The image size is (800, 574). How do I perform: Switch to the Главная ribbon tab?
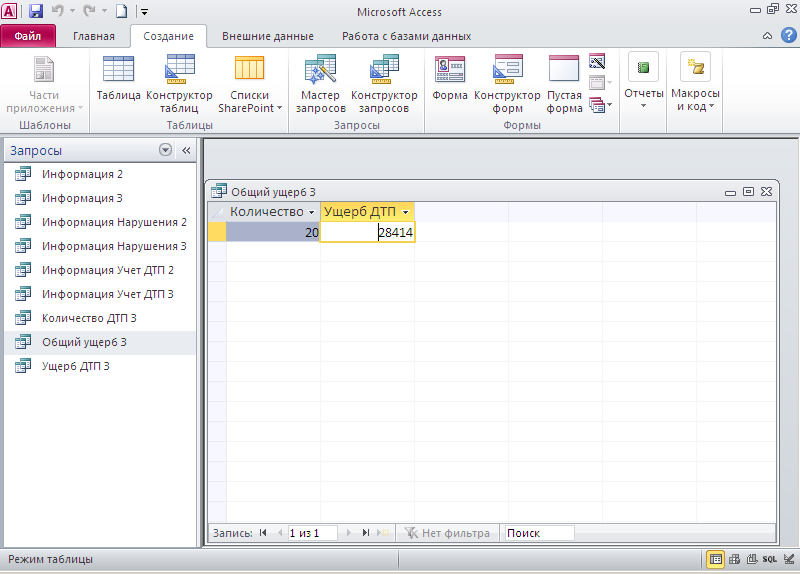pyautogui.click(x=94, y=36)
